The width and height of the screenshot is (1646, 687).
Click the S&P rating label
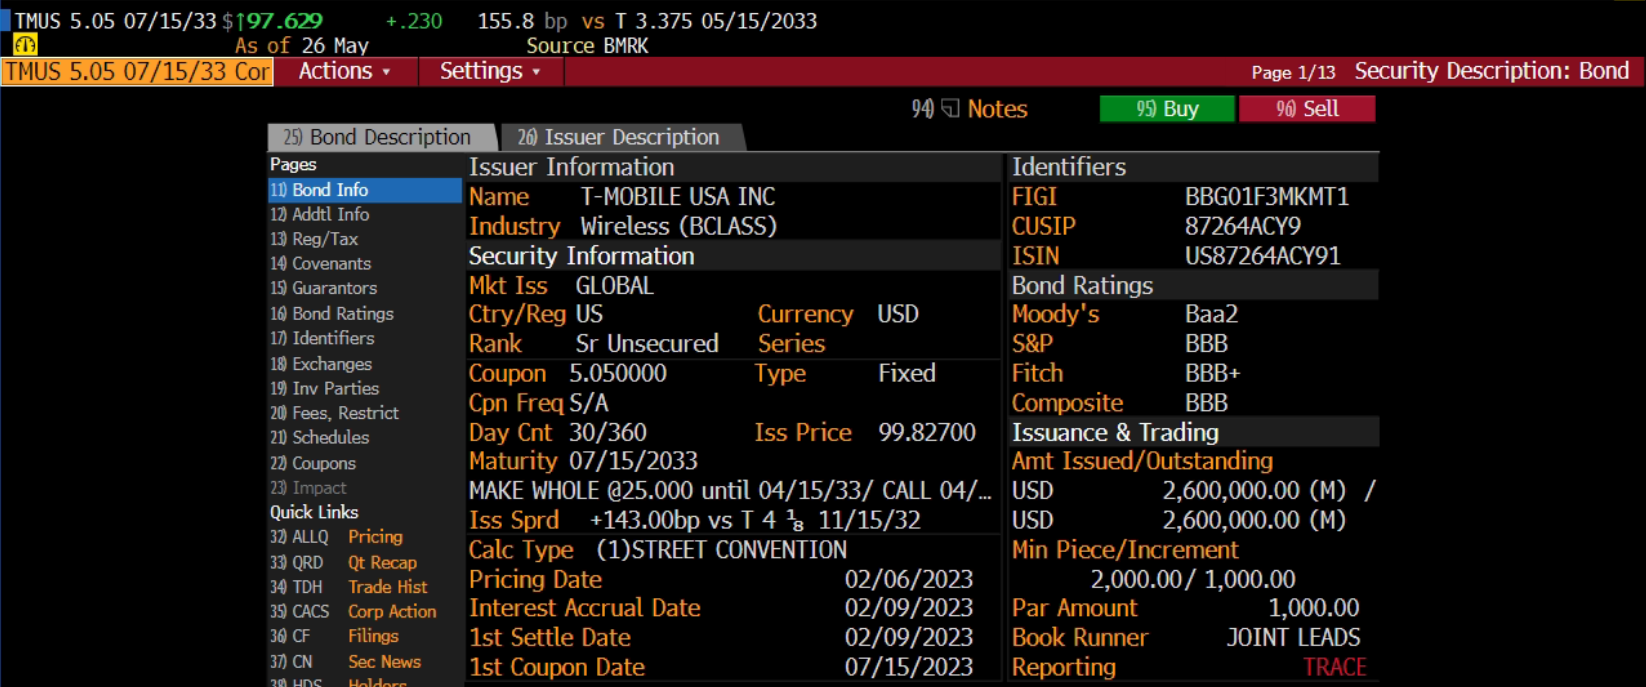click(x=1032, y=344)
